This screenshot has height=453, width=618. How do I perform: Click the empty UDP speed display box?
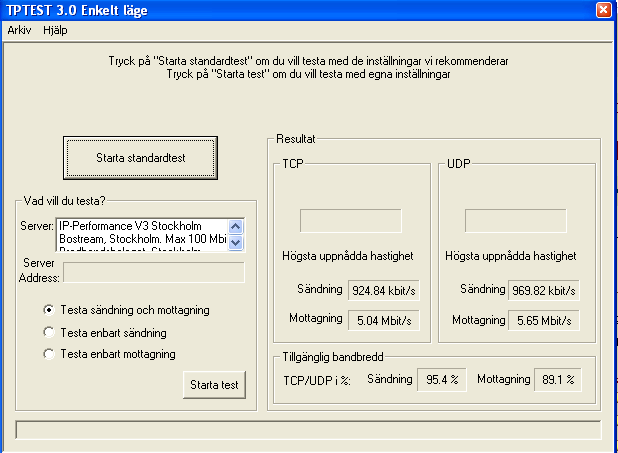pos(516,221)
